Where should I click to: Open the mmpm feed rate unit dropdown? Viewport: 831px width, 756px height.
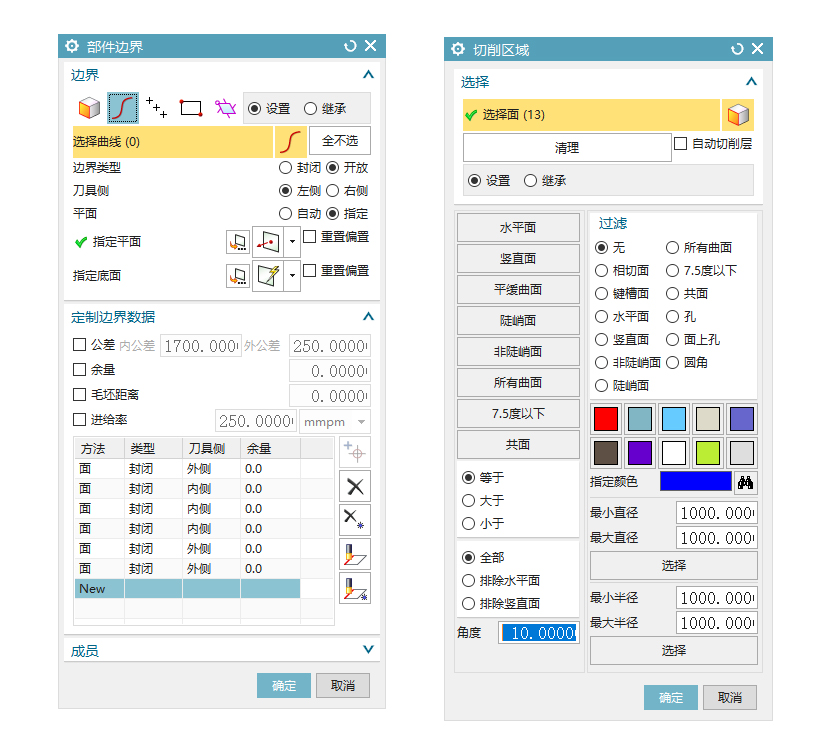coord(335,421)
